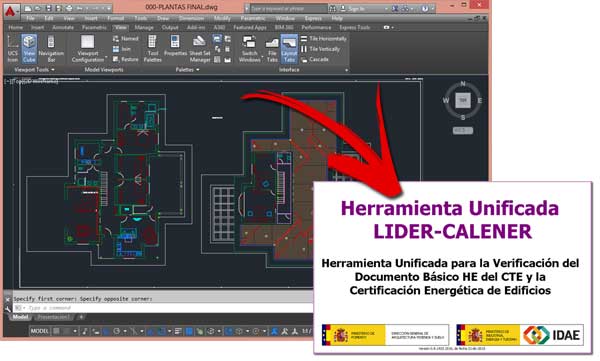This screenshot has height=361, width=600.
Task: Switch to the Add-ins ribbon tab
Action: pos(196,28)
